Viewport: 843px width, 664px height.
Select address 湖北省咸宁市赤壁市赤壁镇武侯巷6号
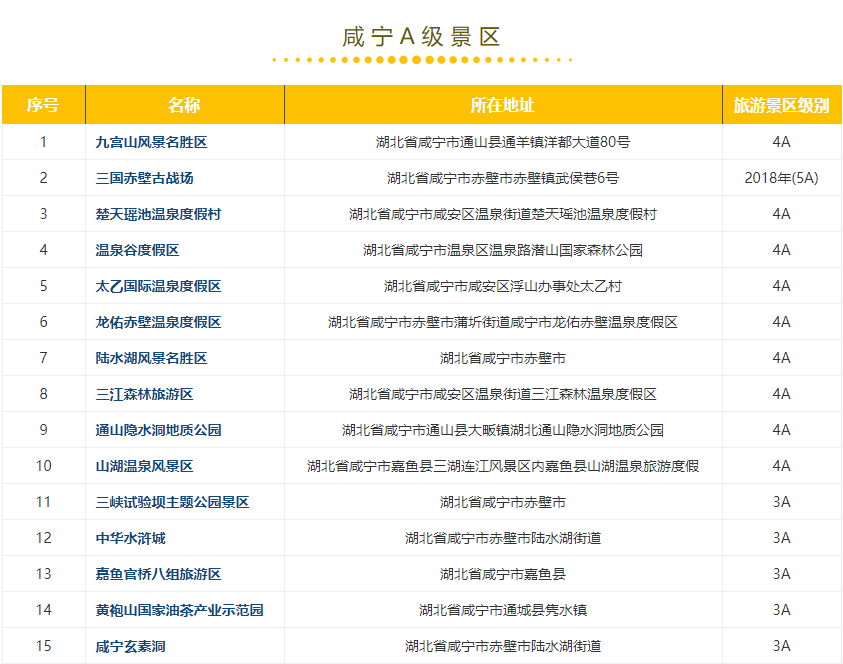point(503,178)
